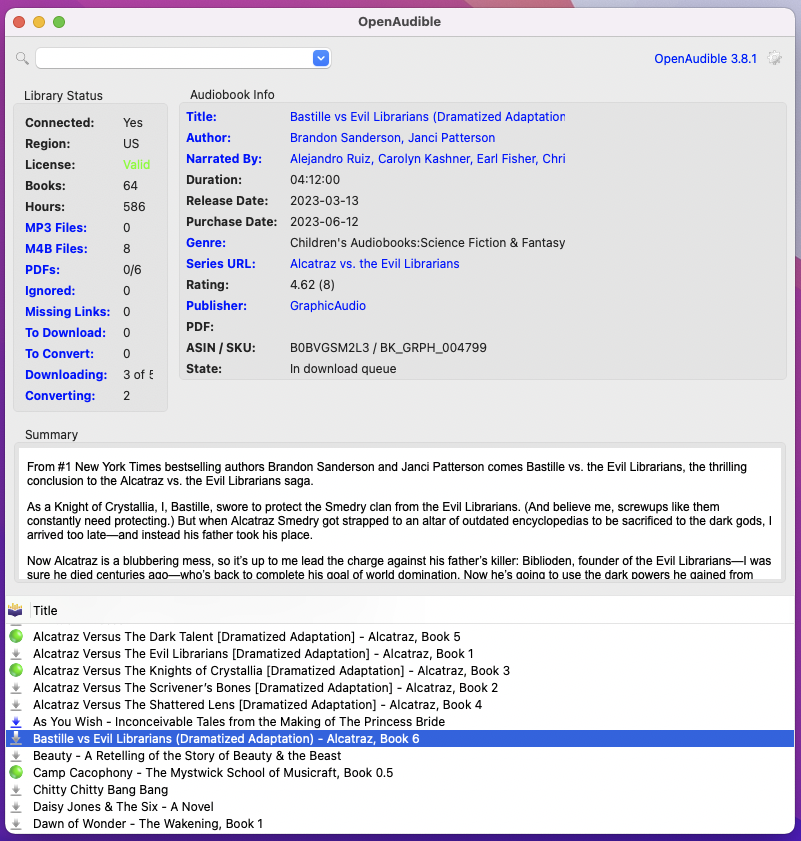This screenshot has height=841, width=801.
Task: Click the To Convert status link
Action: 60,353
